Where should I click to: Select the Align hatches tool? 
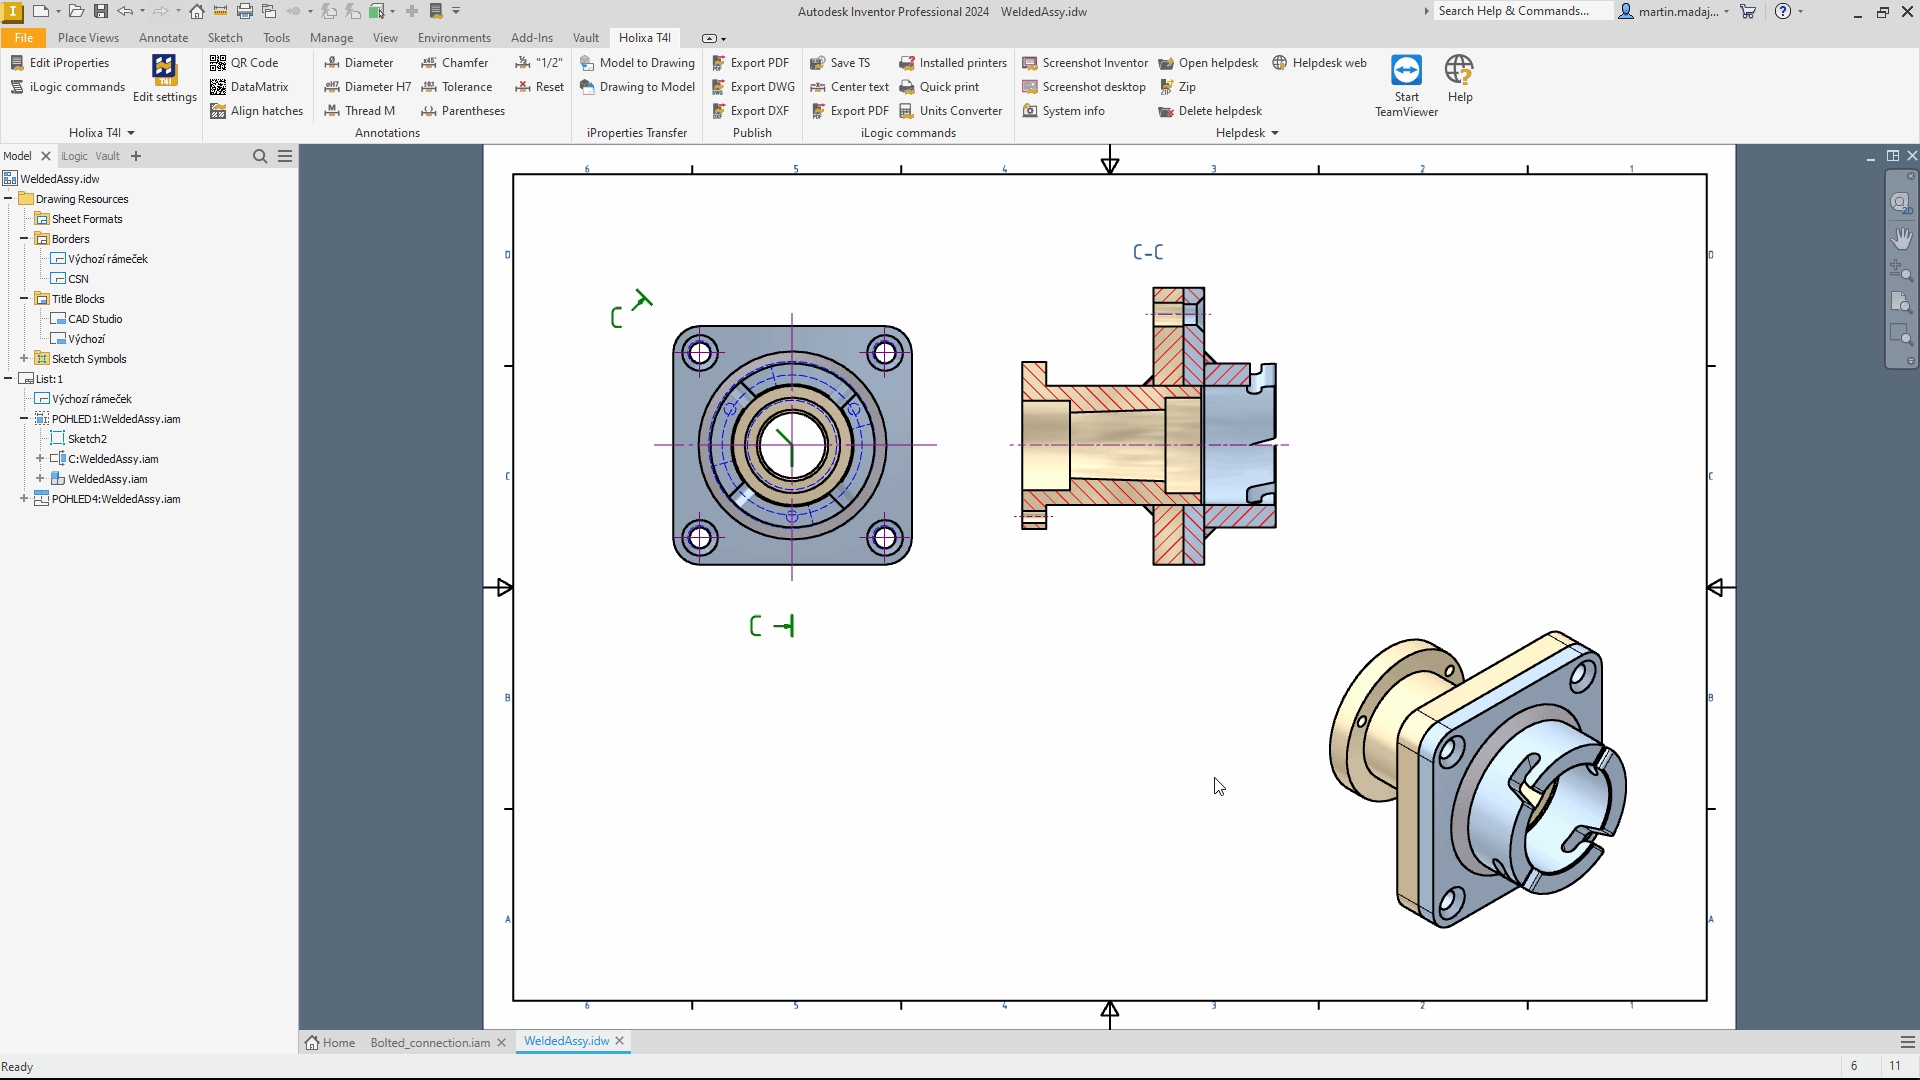tap(257, 111)
